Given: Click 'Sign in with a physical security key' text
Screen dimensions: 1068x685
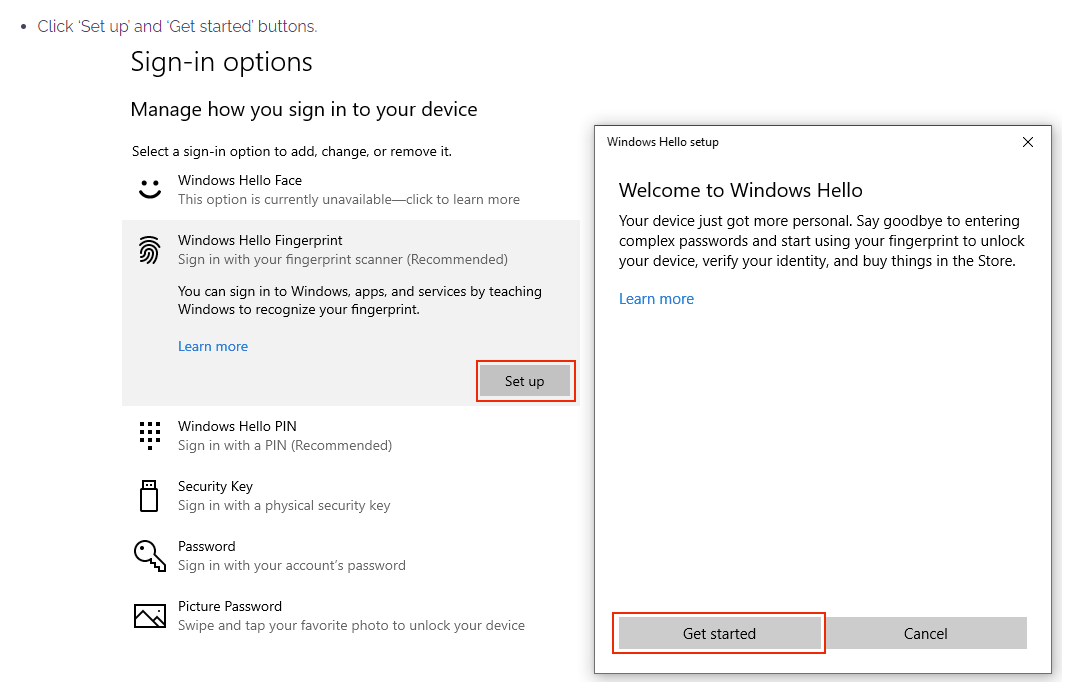Looking at the screenshot, I should coord(284,505).
